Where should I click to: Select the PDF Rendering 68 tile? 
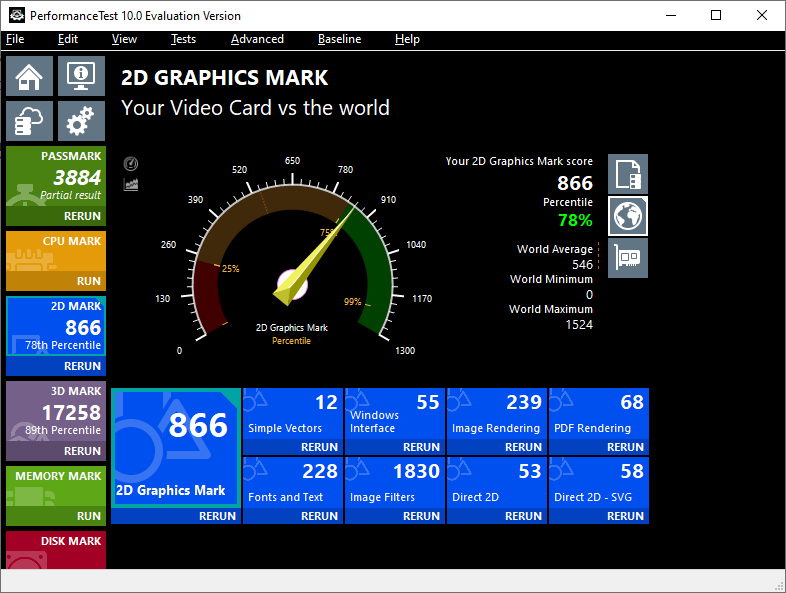pos(599,414)
